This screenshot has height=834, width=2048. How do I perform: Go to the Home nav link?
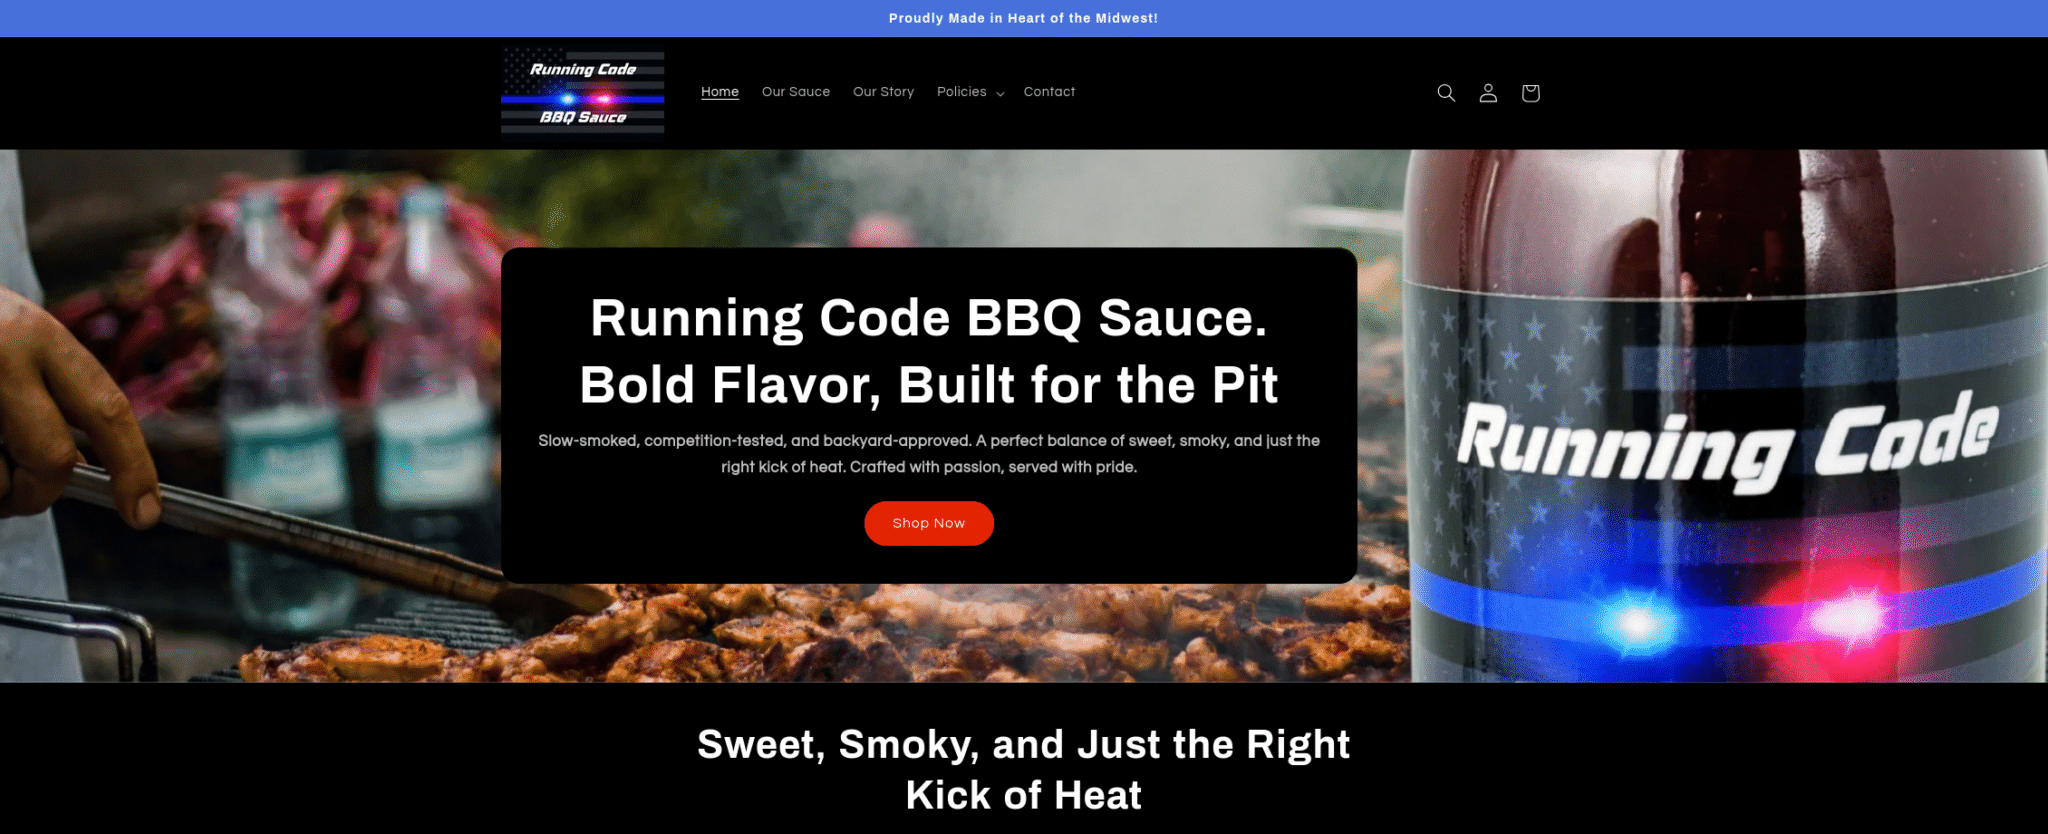720,92
